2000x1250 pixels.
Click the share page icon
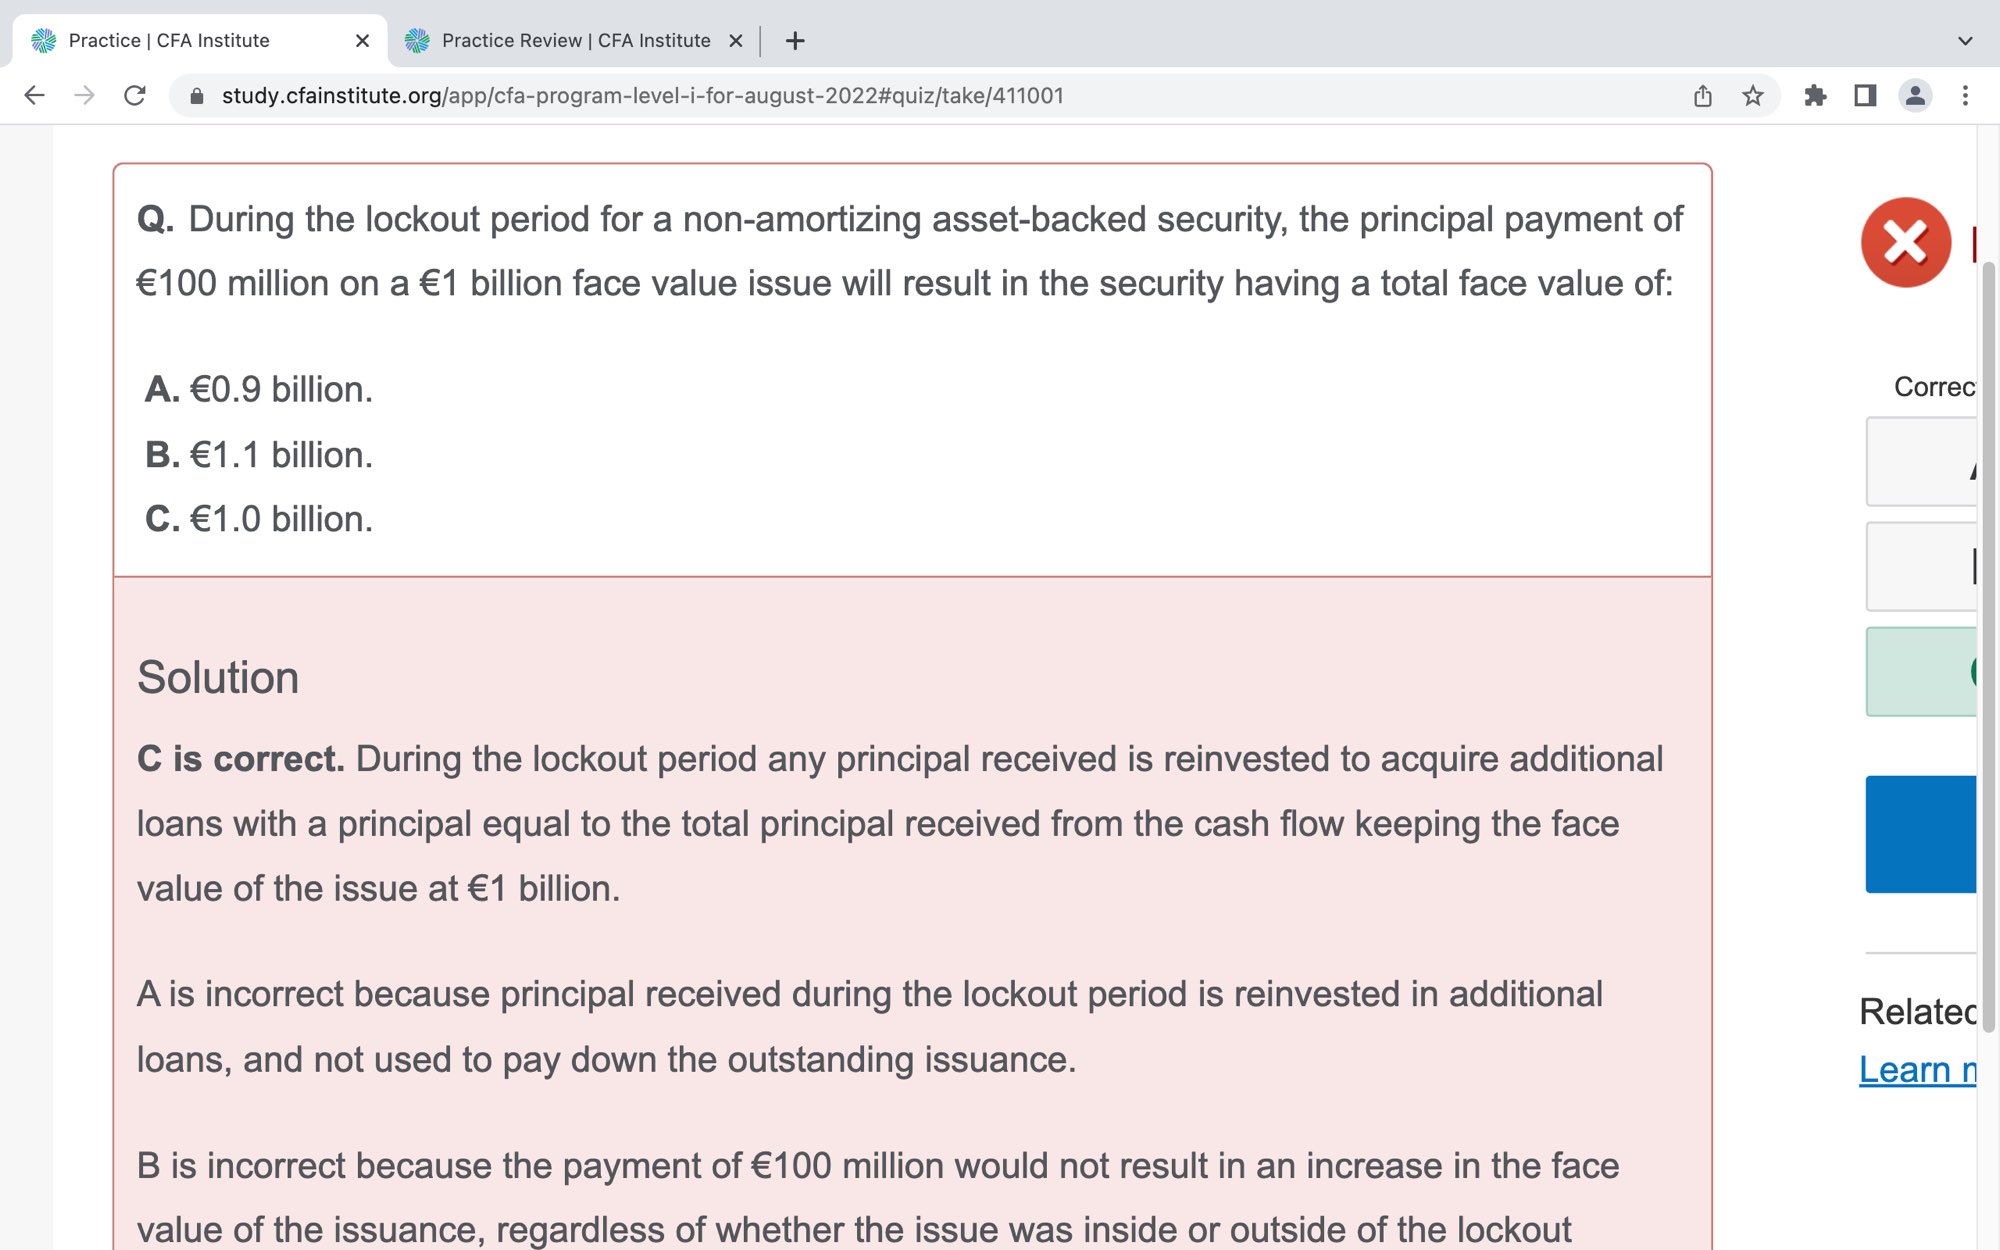(1703, 96)
